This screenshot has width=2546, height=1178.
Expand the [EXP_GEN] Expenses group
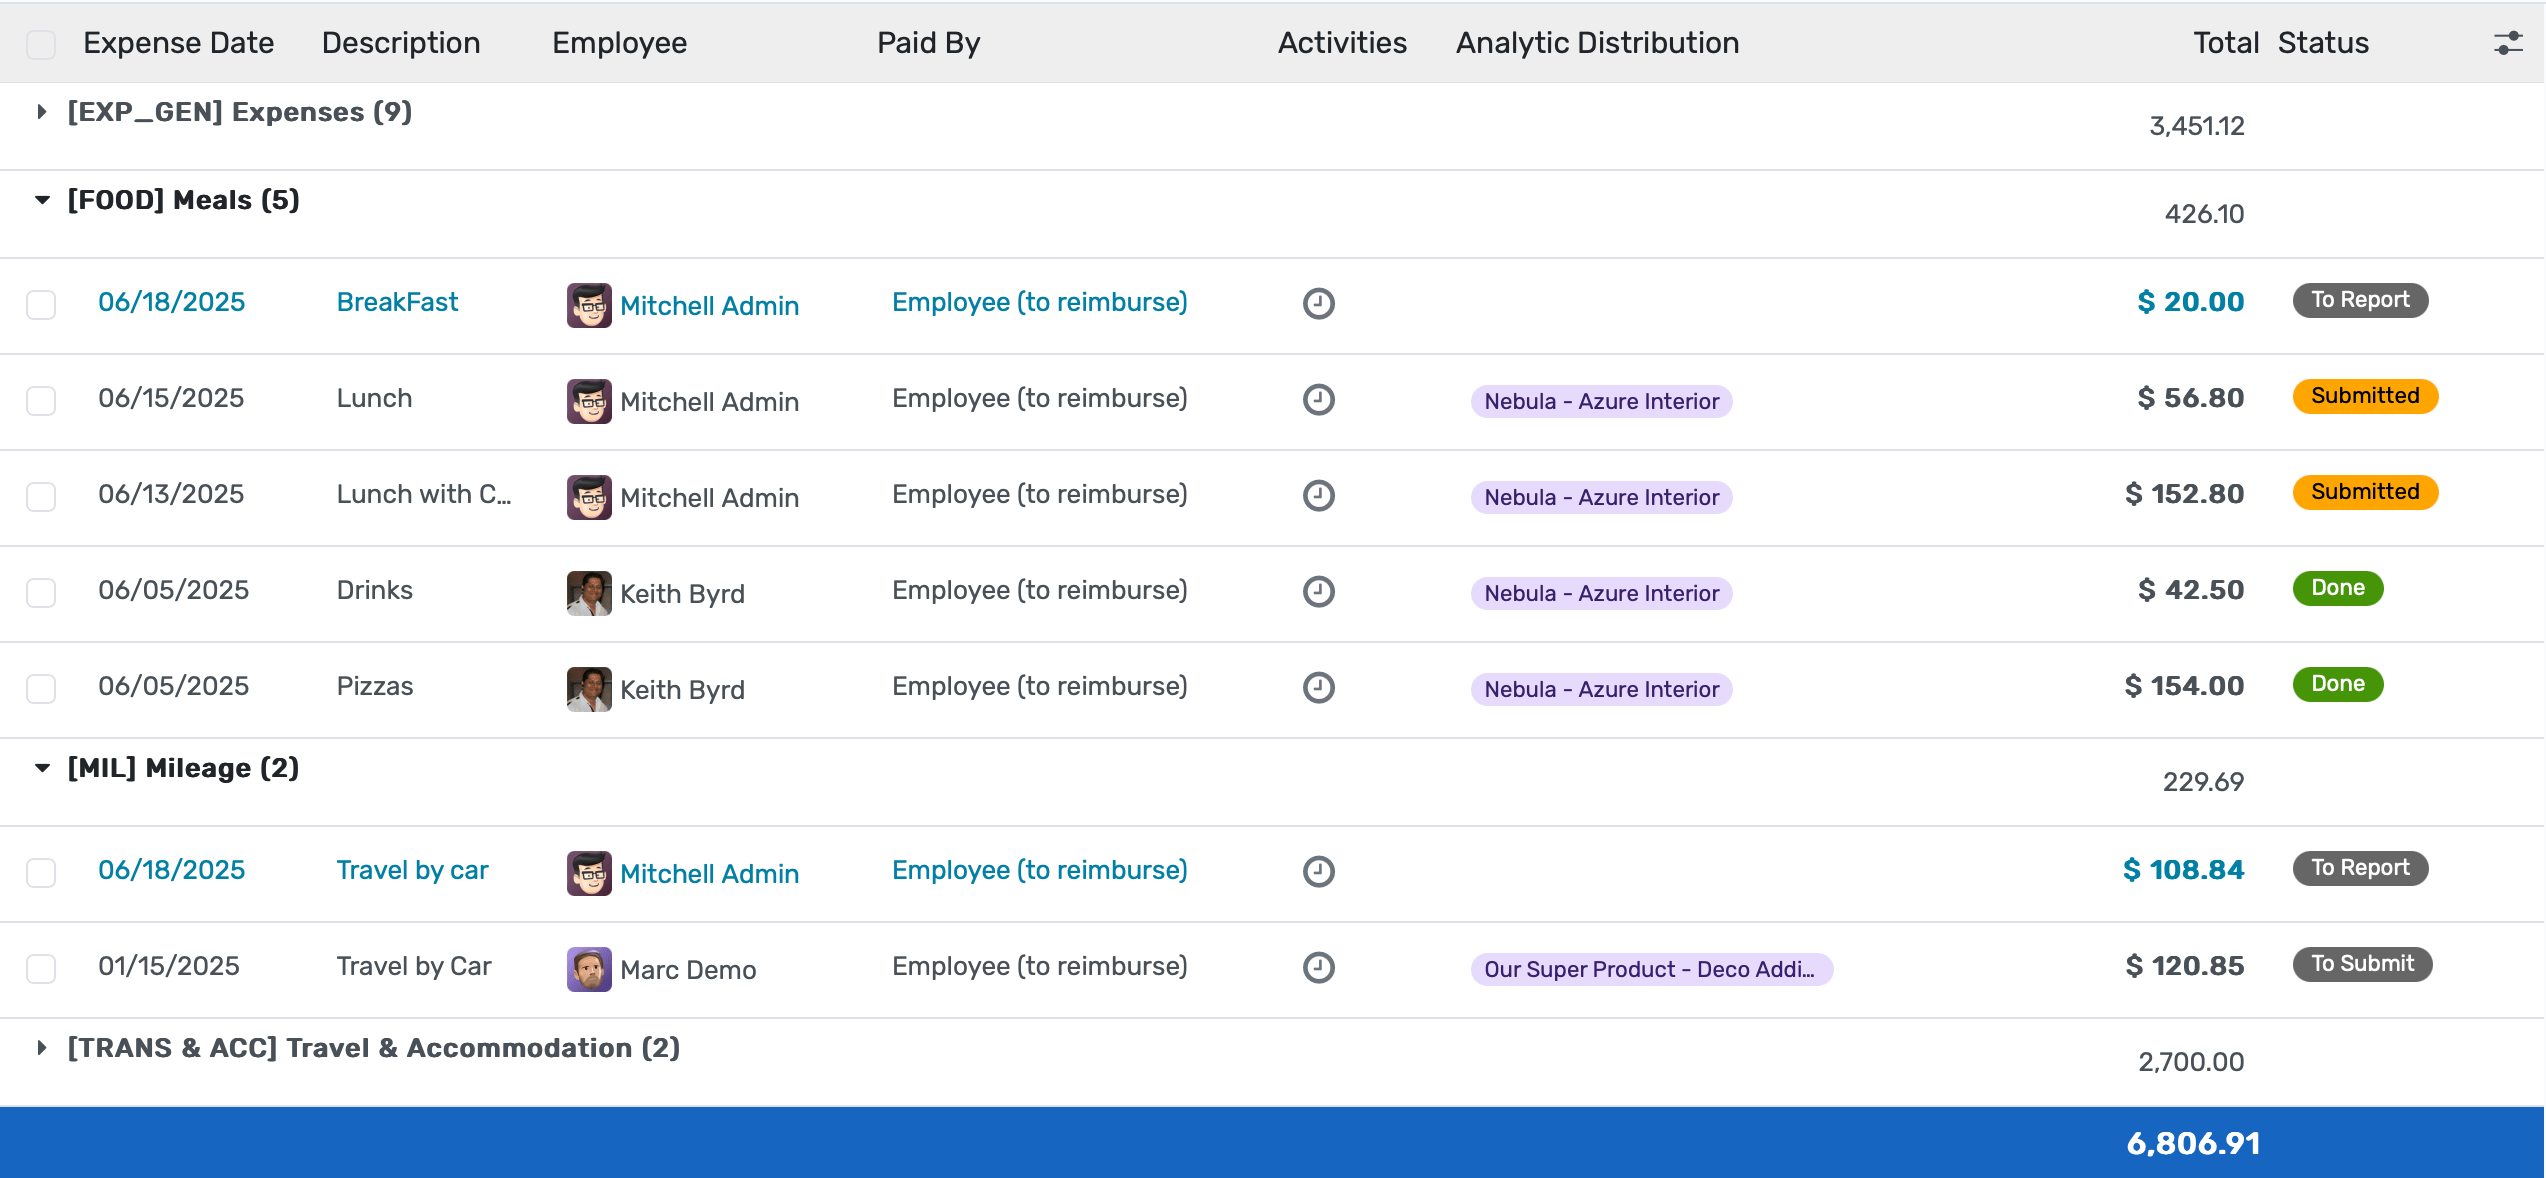(41, 112)
